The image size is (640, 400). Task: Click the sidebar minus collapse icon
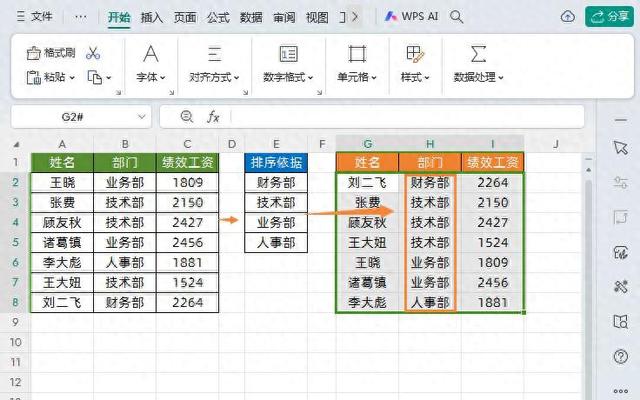pyautogui.click(x=620, y=120)
